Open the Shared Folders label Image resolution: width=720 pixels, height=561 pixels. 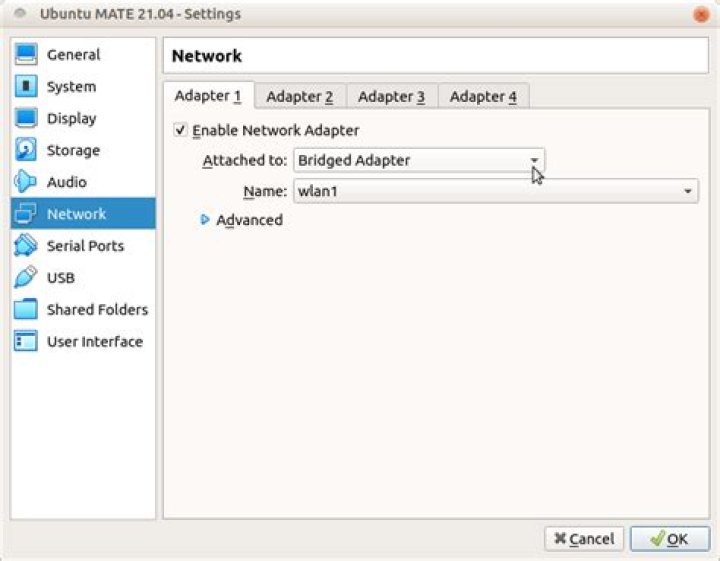pos(97,309)
